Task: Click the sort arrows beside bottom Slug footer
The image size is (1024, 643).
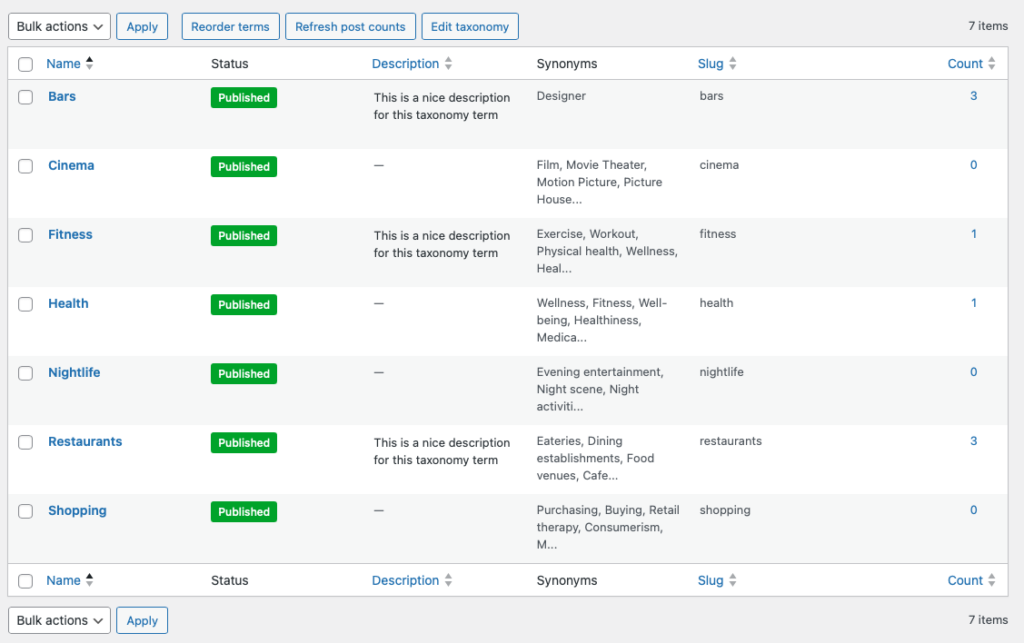Action: pyautogui.click(x=732, y=581)
